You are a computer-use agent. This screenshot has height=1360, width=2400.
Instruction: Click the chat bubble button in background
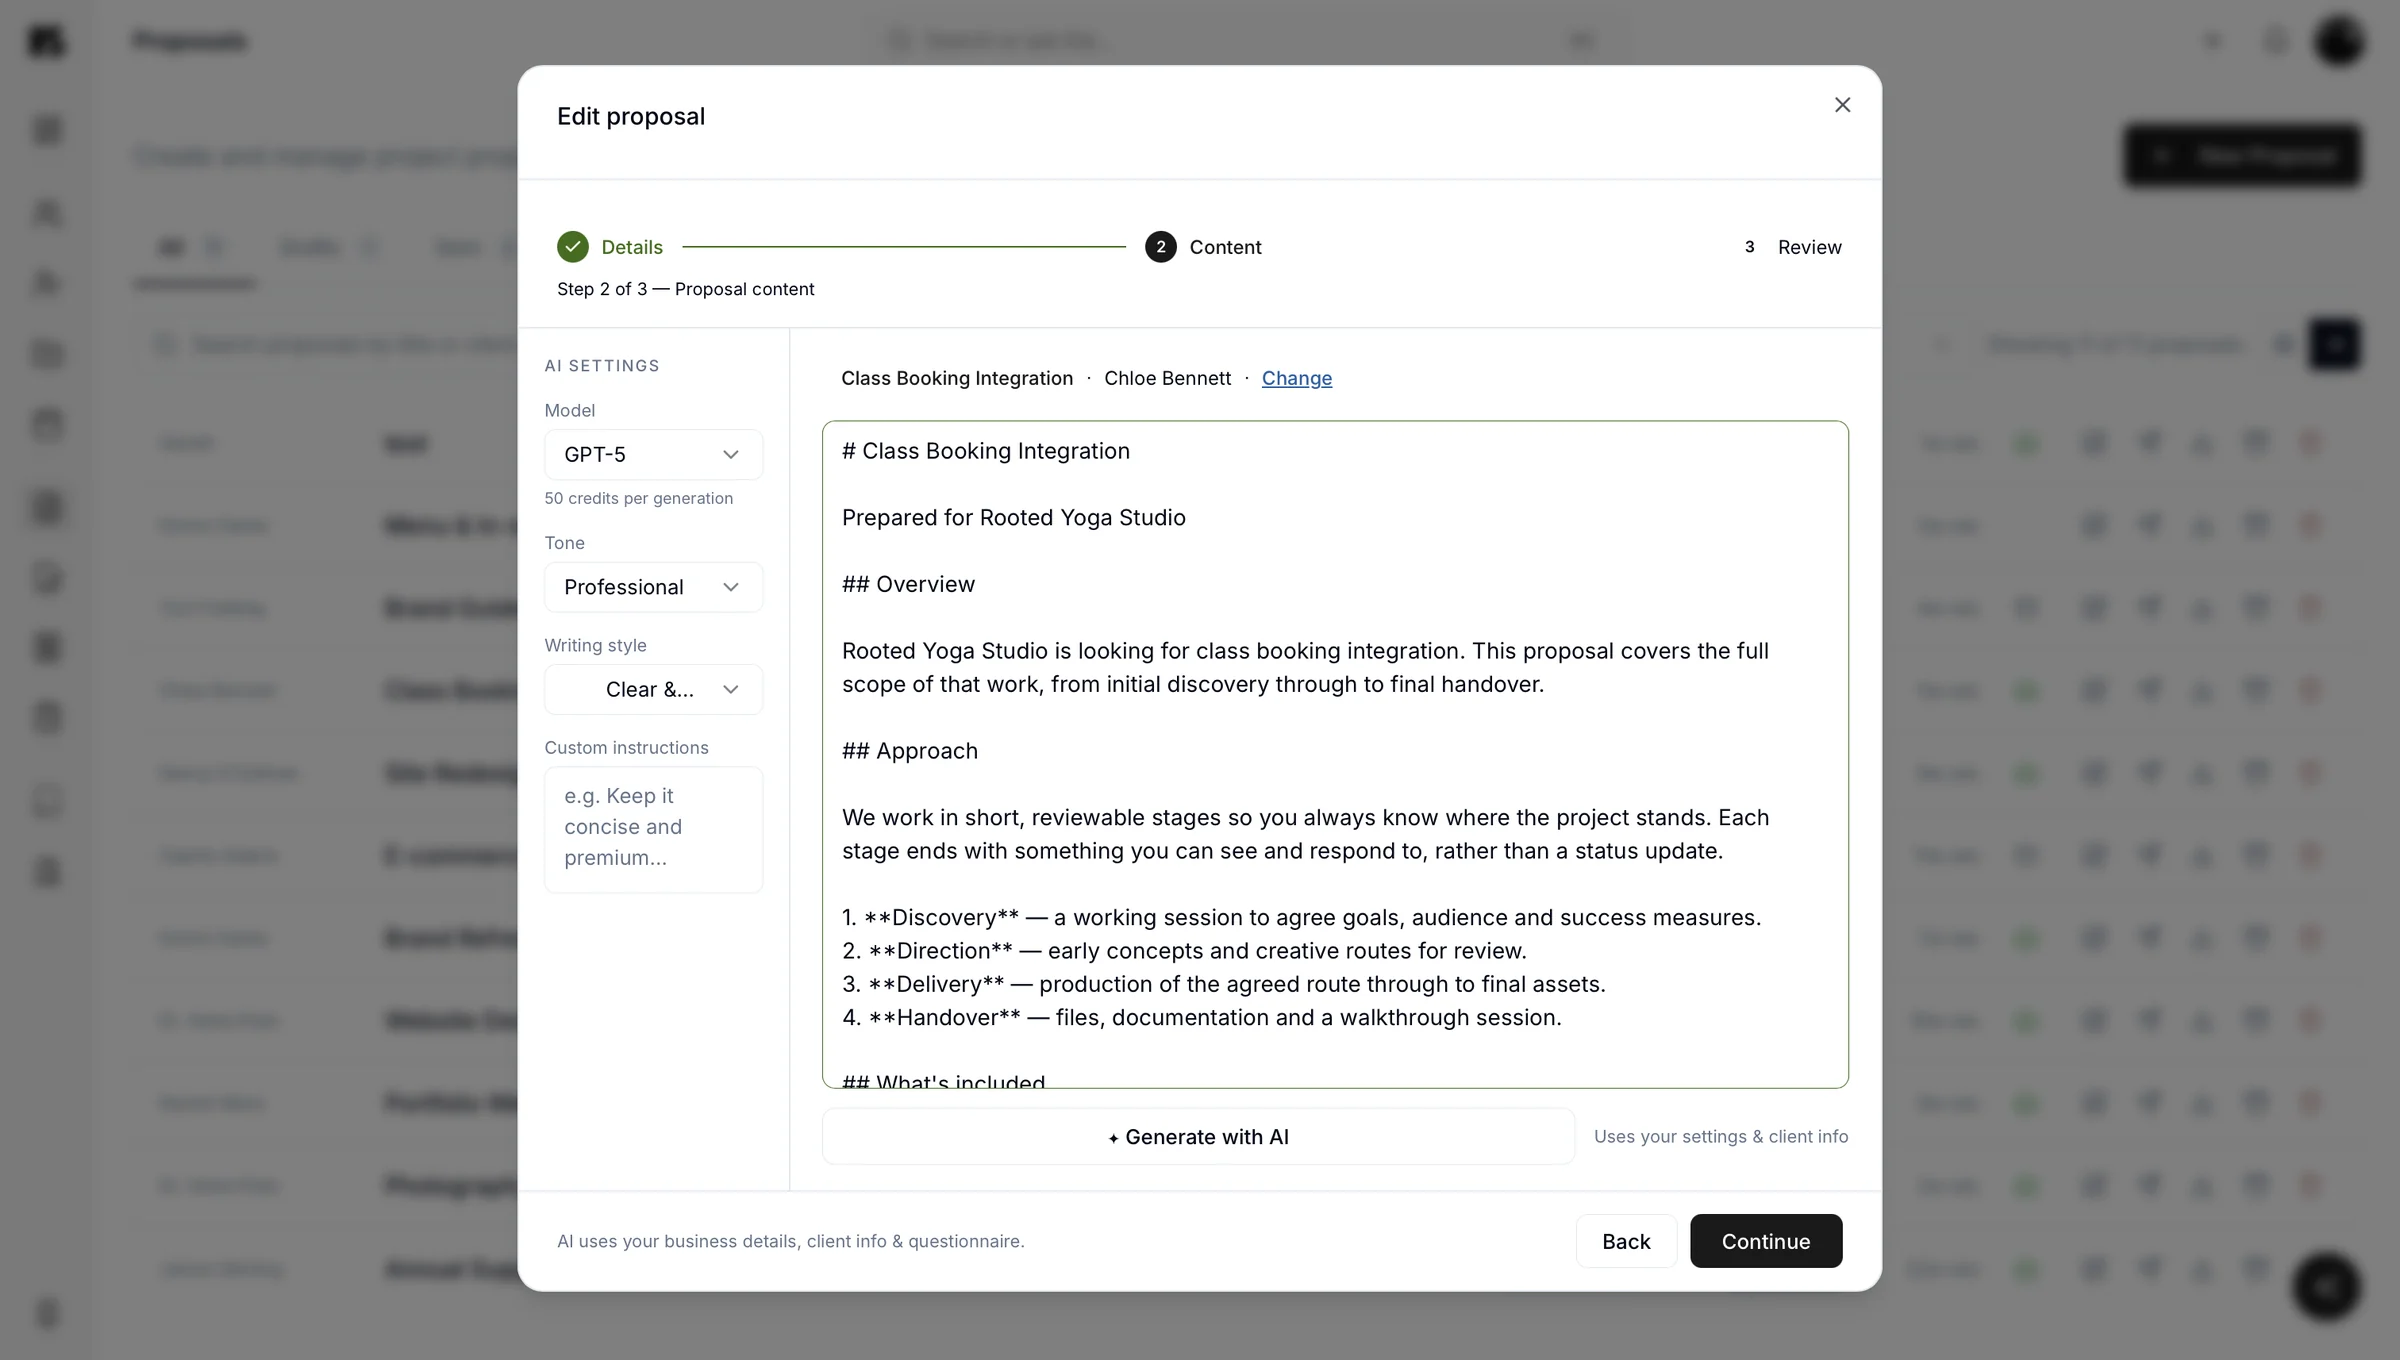tap(2326, 1287)
